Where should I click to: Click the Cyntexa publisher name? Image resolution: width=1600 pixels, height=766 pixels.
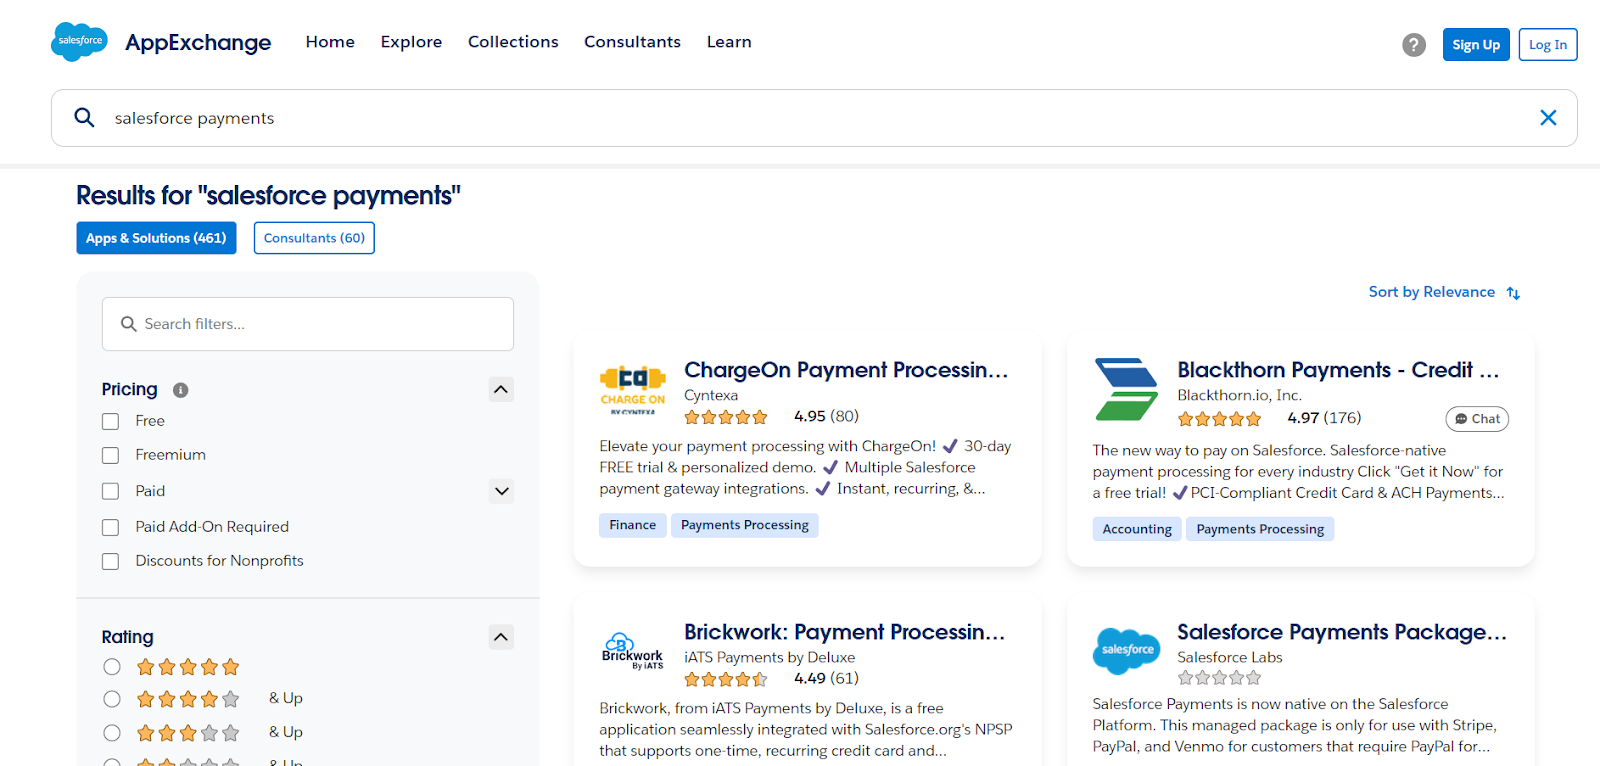coord(711,396)
